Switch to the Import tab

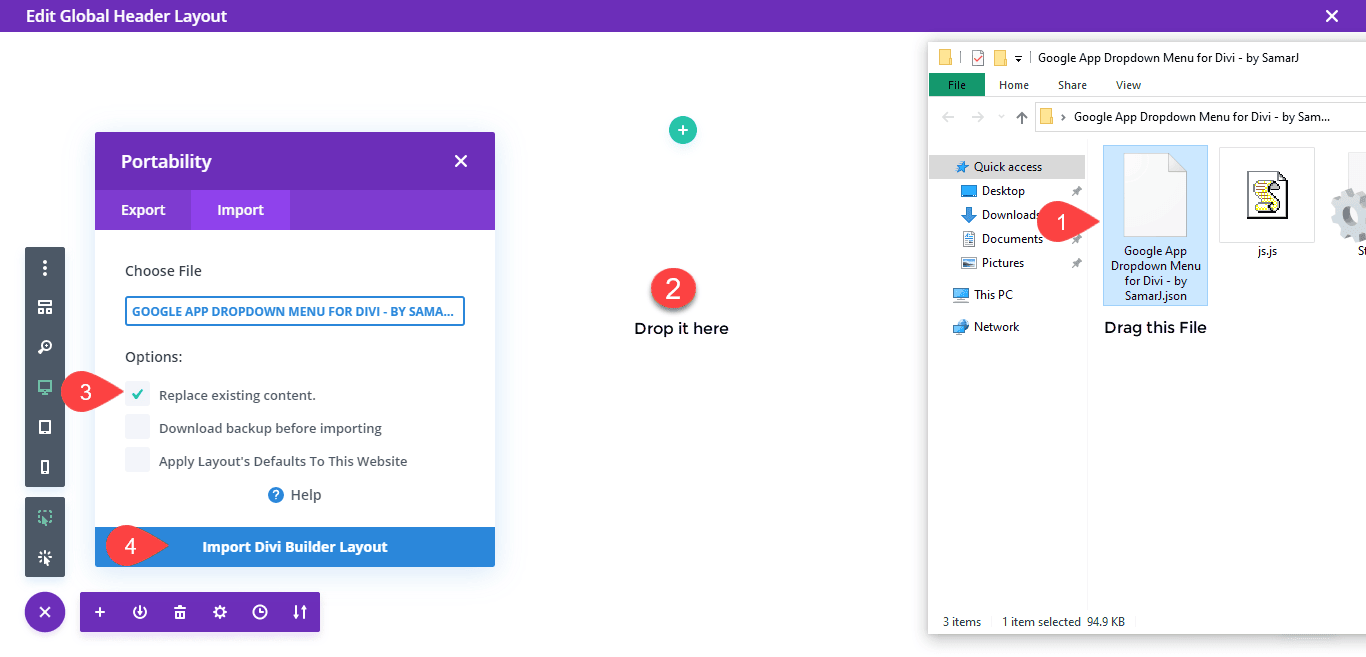(241, 210)
